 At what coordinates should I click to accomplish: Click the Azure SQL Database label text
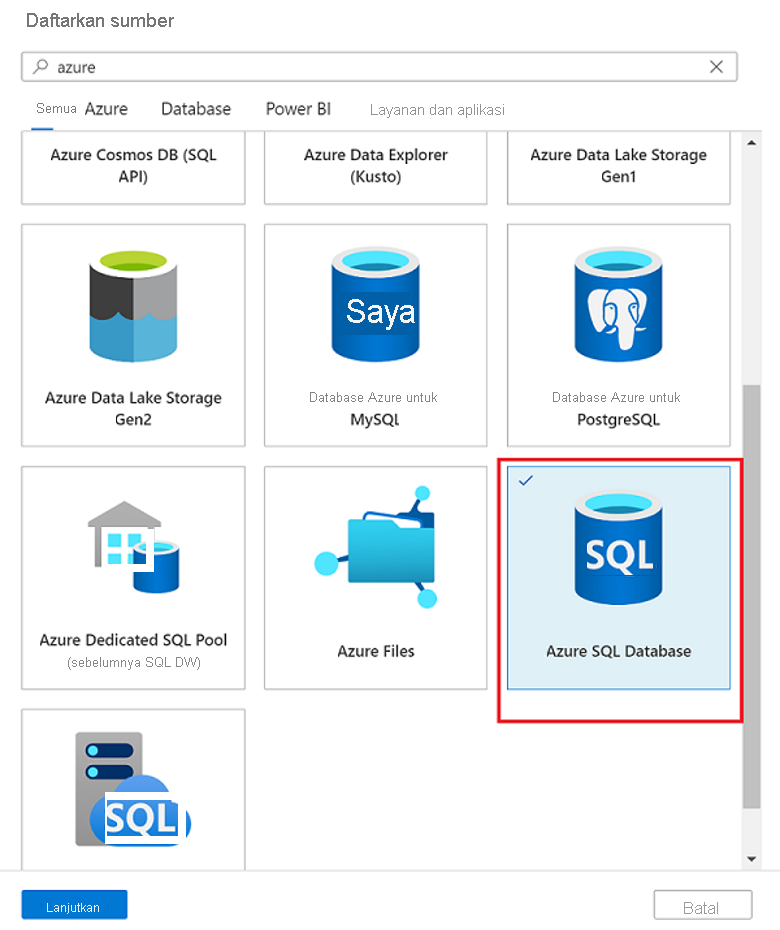click(x=619, y=651)
